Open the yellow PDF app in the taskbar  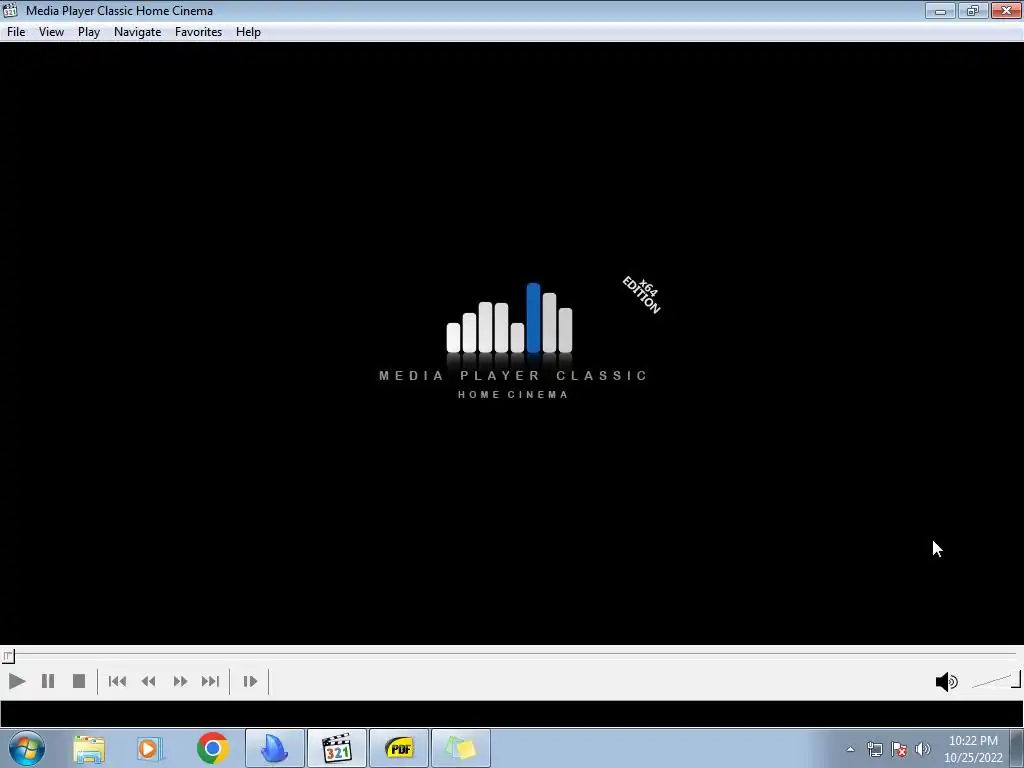(399, 748)
